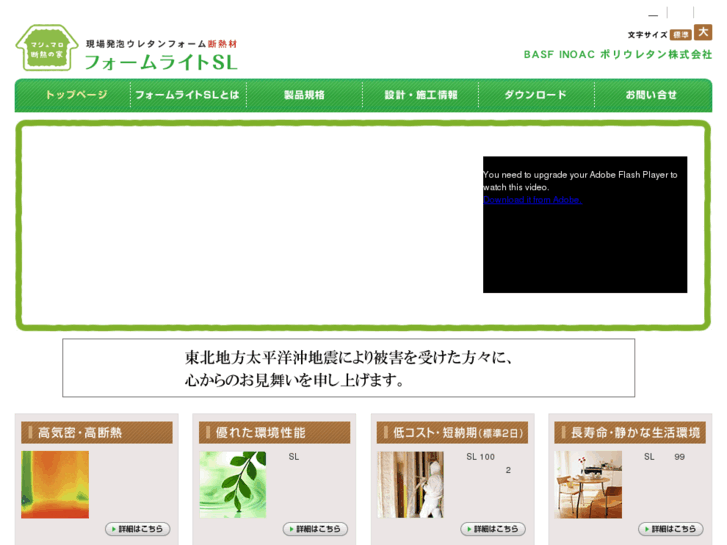727x545 pixels.
Task: Click the フォームライトSL logo title
Action: click(x=161, y=63)
